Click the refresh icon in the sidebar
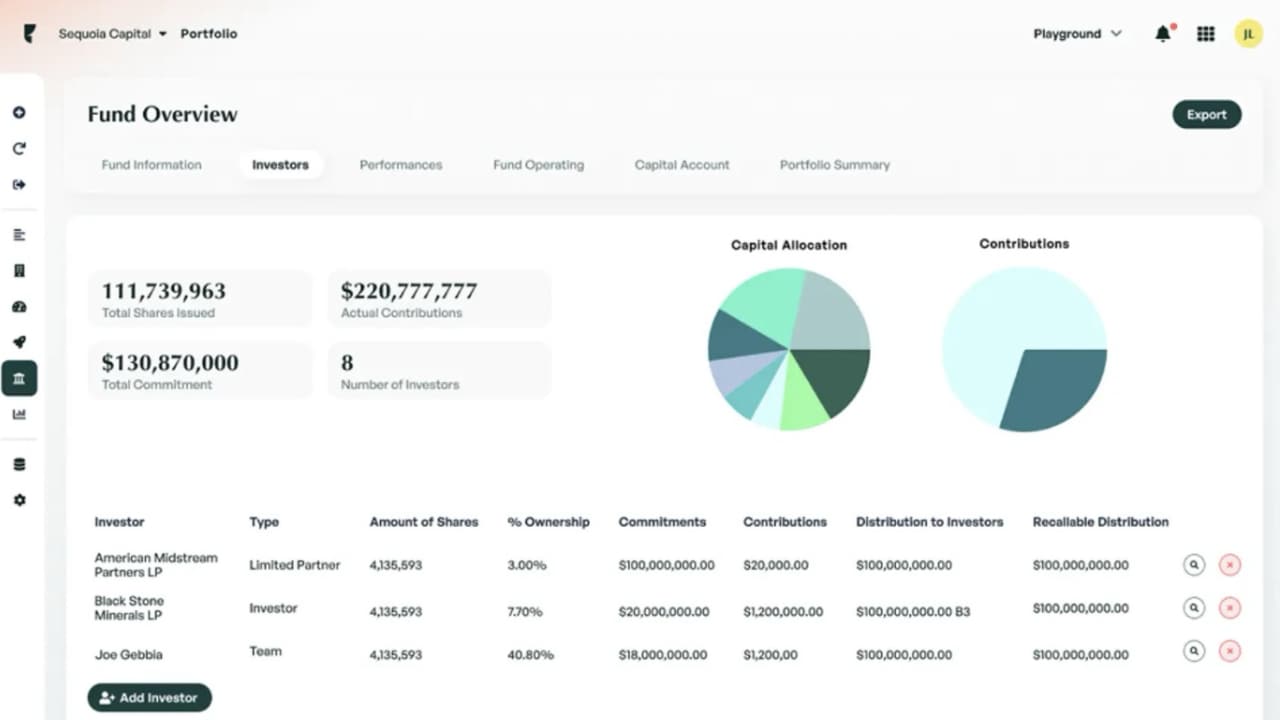 20,148
